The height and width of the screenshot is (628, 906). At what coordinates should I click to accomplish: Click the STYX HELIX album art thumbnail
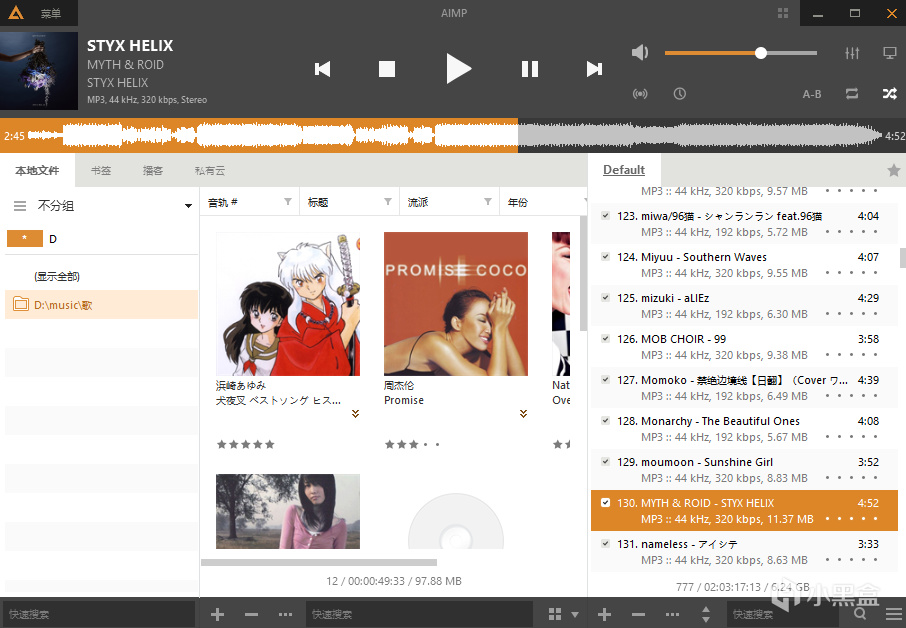(39, 70)
